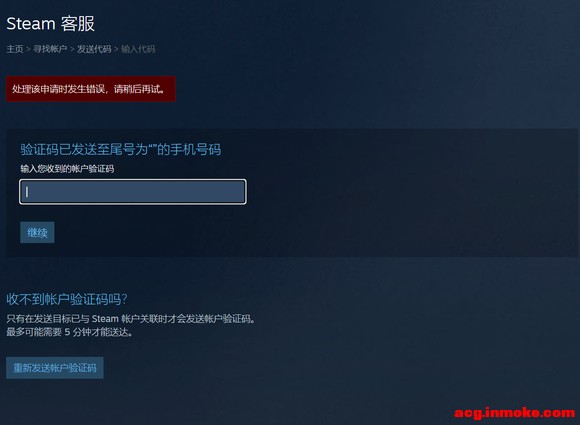Click the 主页 breadcrumb link
This screenshot has width=580, height=425.
15,49
